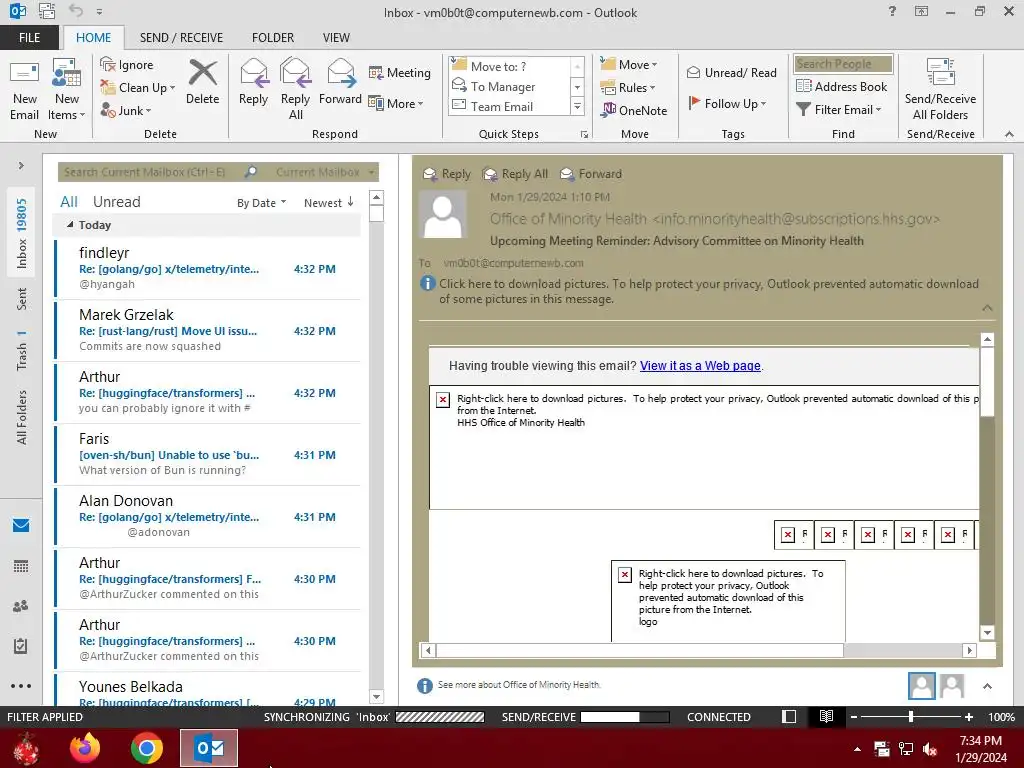Switch to the SEND / RECEIVE tab
The height and width of the screenshot is (768, 1024).
coord(181,38)
